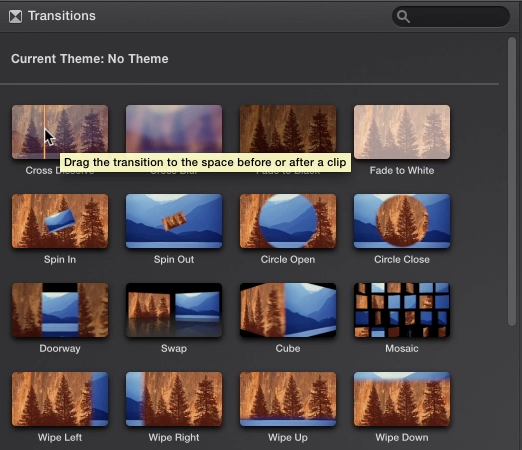The height and width of the screenshot is (450, 522).
Task: Pick the Wipe Left transition thumbnail
Action: [x=60, y=399]
